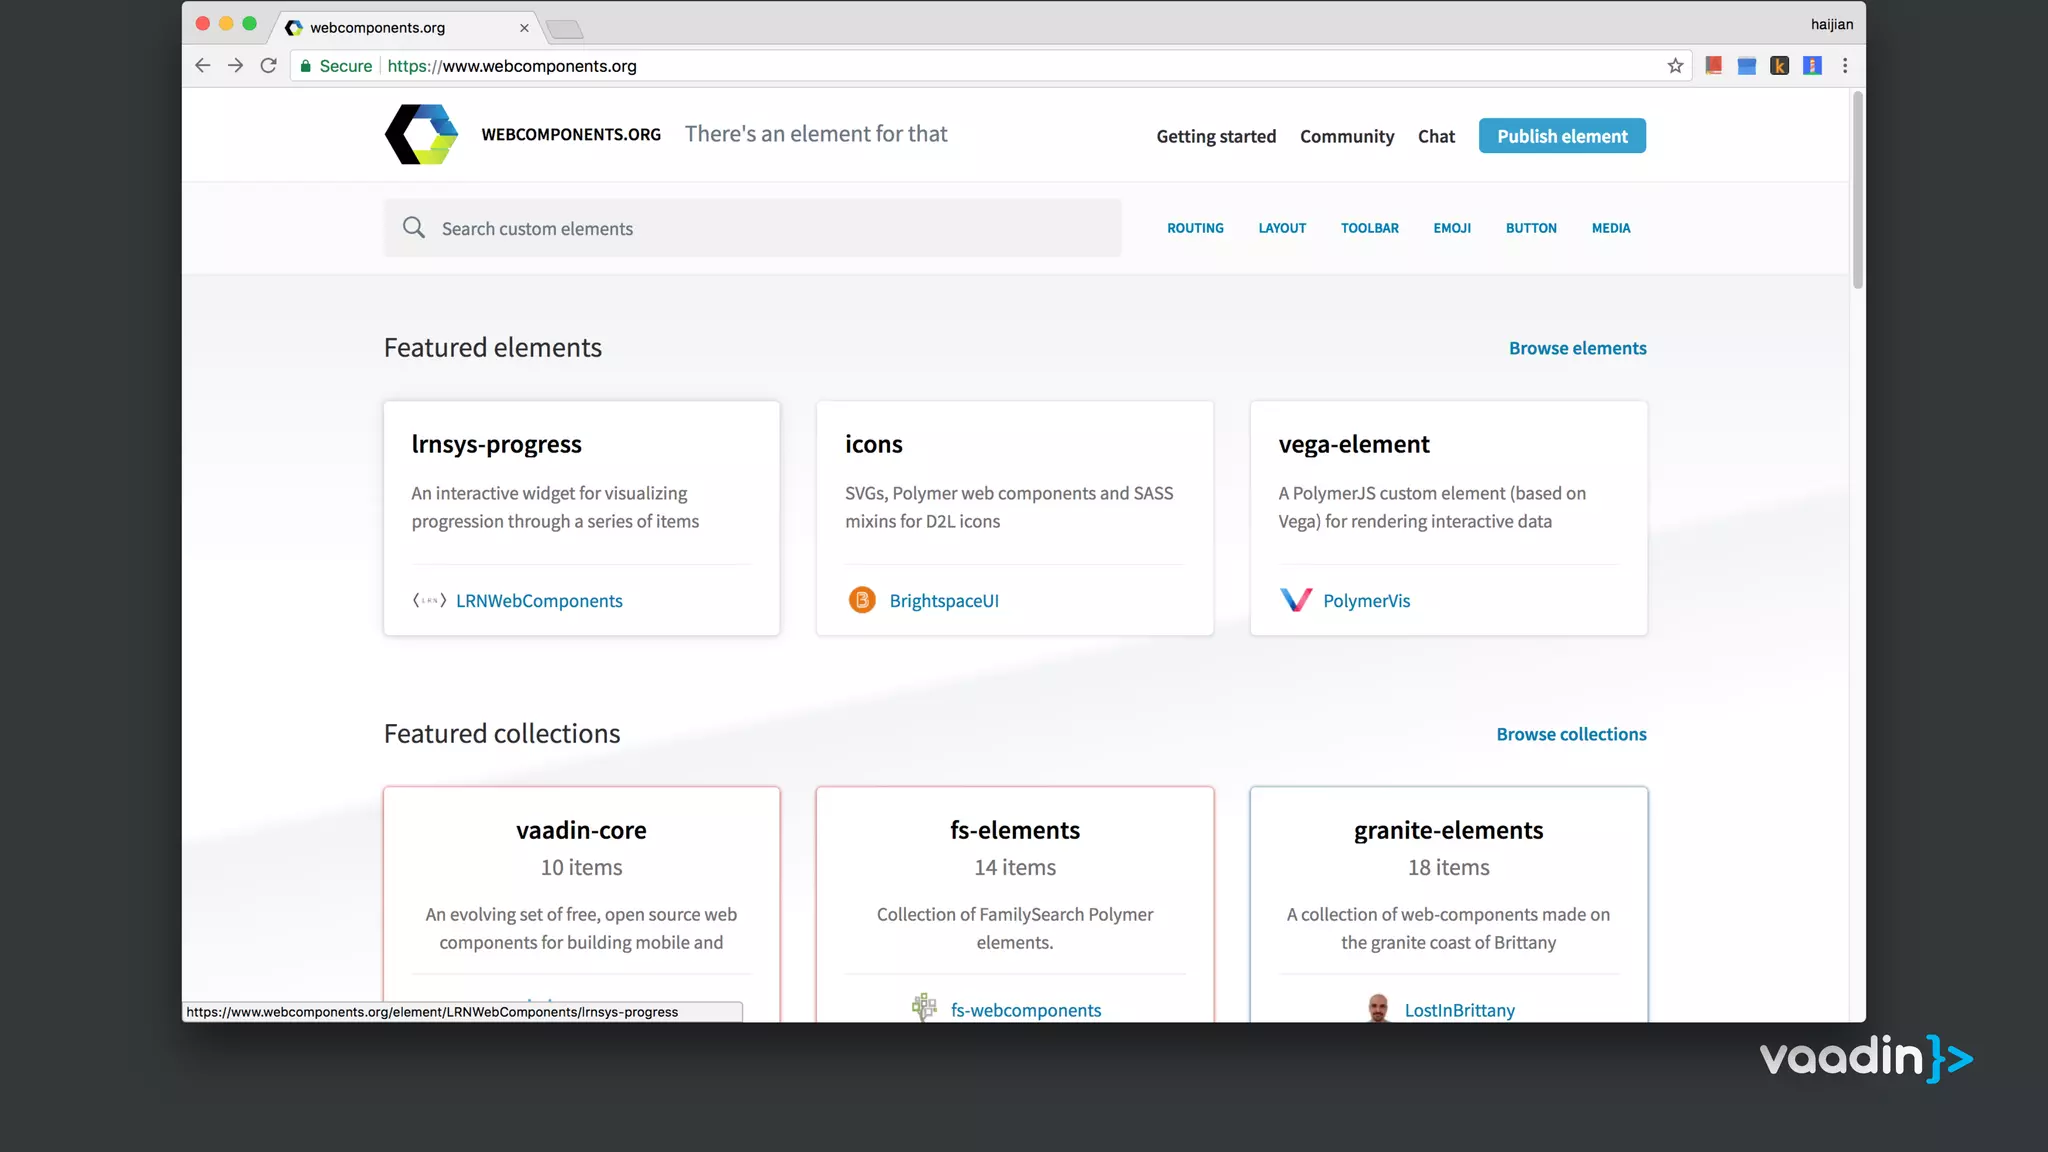
Task: Bookmark page with the star icon
Action: point(1675,66)
